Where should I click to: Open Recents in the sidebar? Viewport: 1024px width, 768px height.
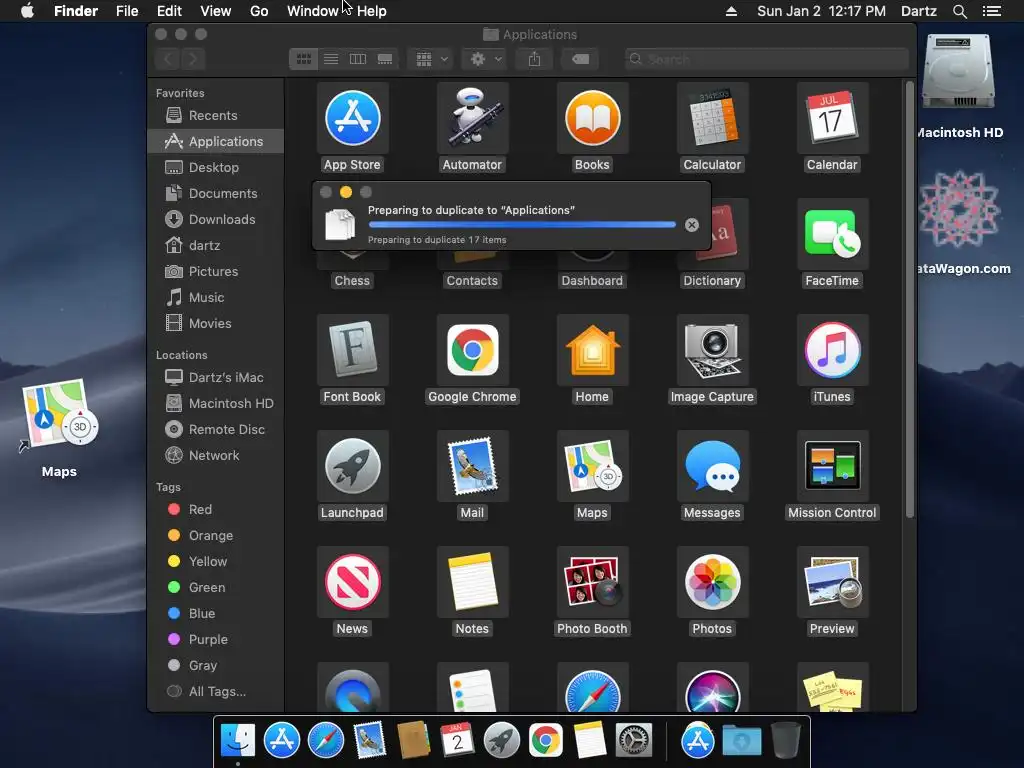click(216, 116)
